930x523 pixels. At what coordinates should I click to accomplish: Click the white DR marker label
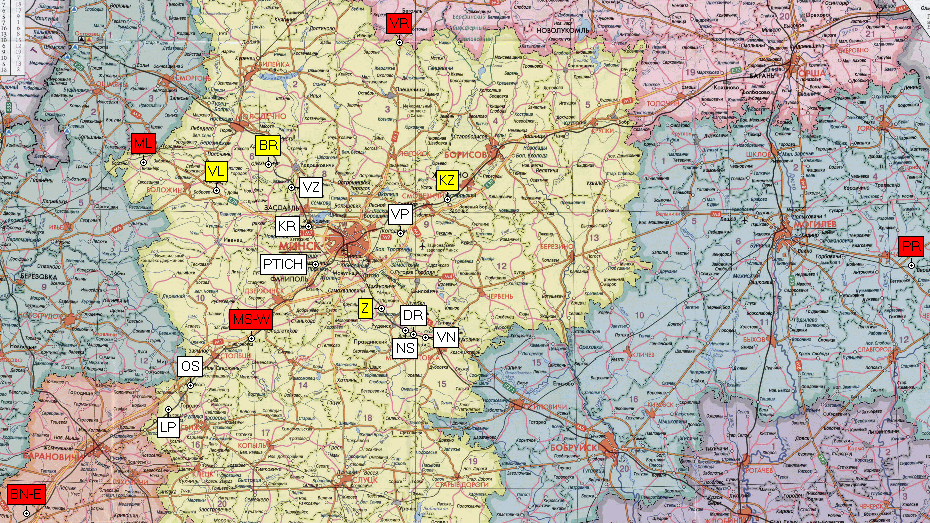click(x=413, y=316)
